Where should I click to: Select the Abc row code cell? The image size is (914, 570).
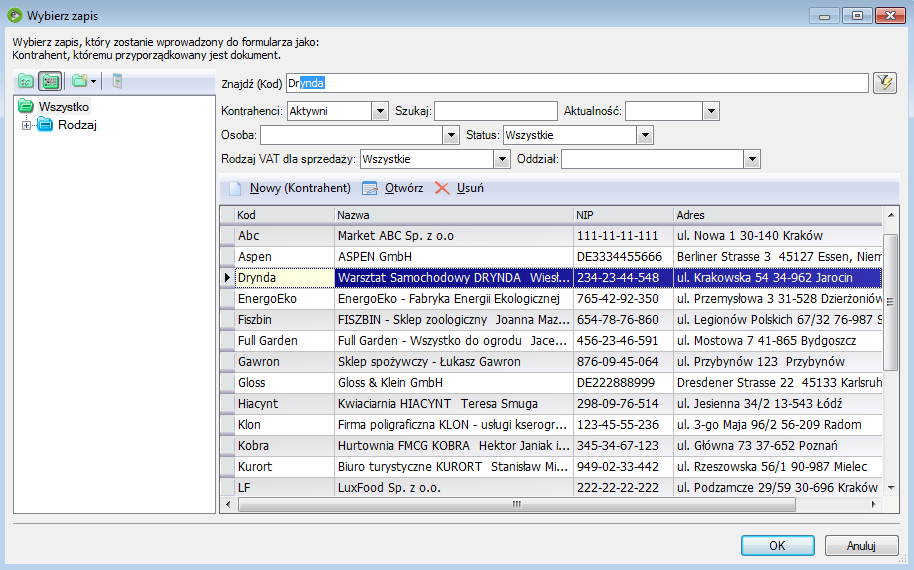[284, 235]
